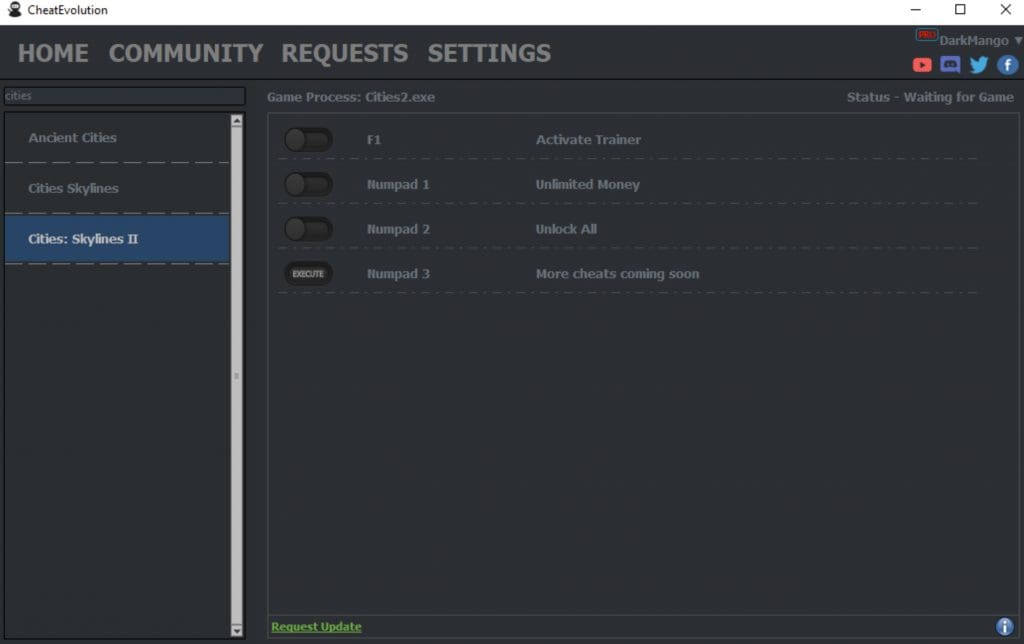Screen dimensions: 1024x644
Task: Select Cities Skylines in the game list
Action: [x=118, y=188]
